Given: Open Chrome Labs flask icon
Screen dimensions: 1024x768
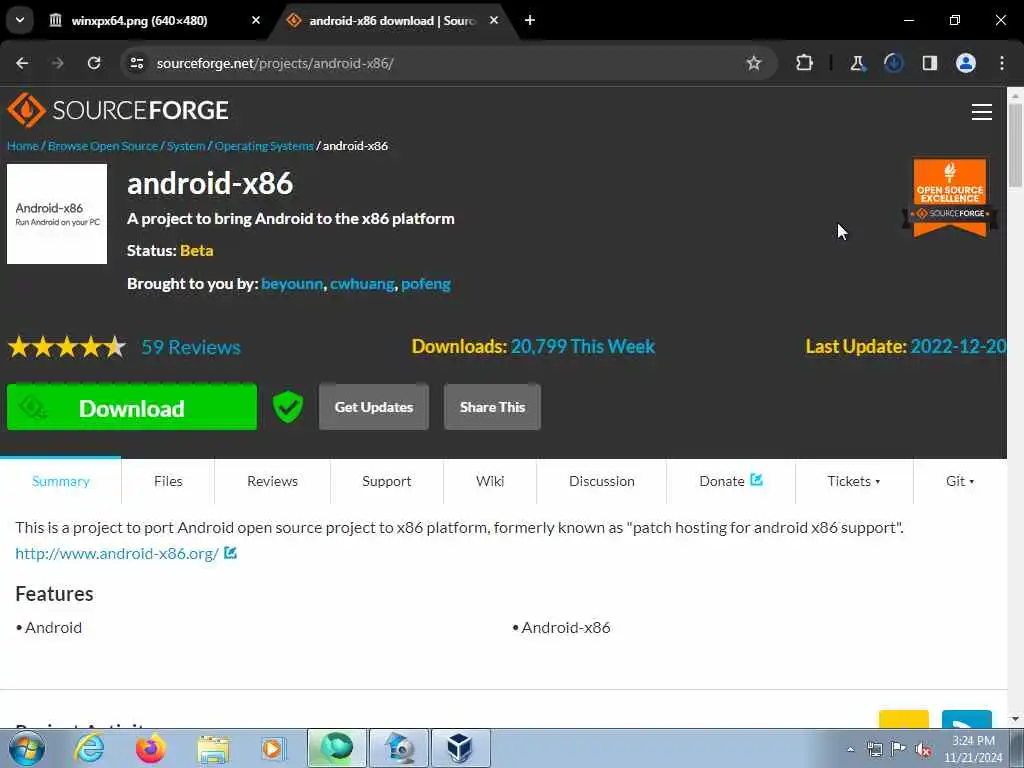Looking at the screenshot, I should 857,63.
